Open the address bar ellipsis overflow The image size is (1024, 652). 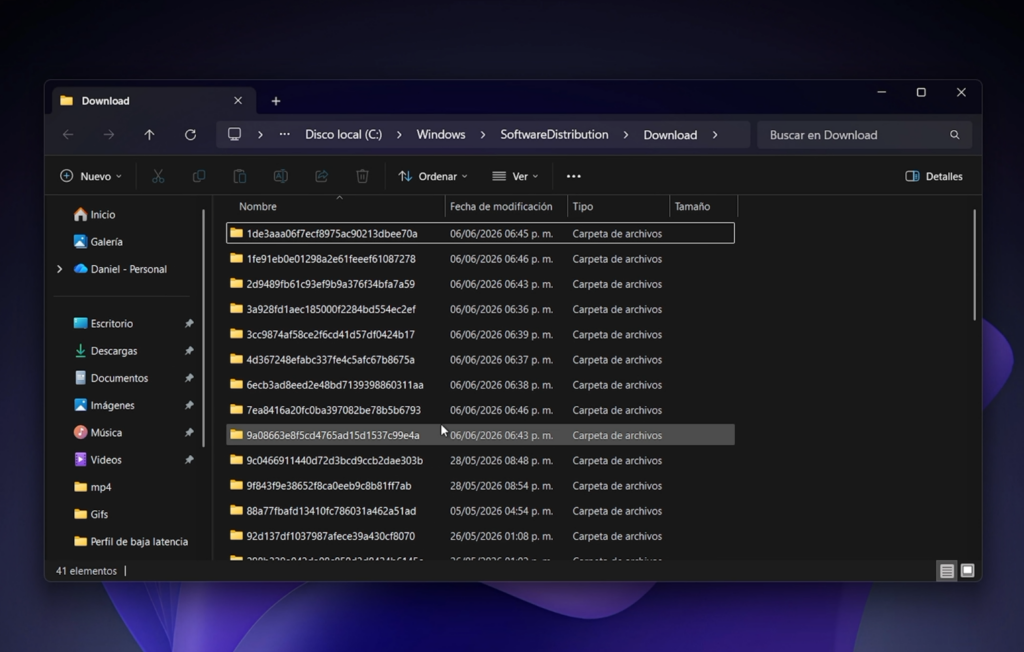tap(285, 134)
